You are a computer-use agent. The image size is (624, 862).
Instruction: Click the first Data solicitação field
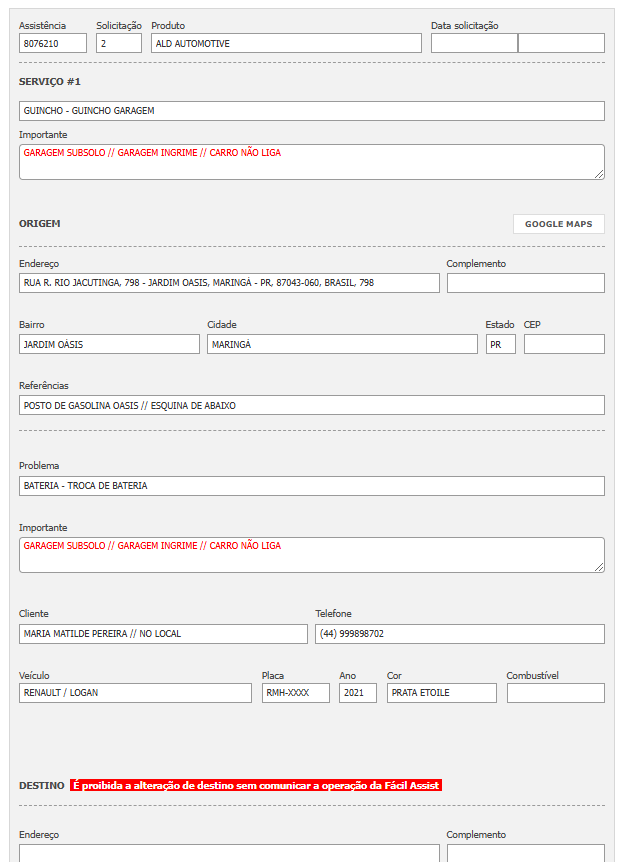coord(474,44)
